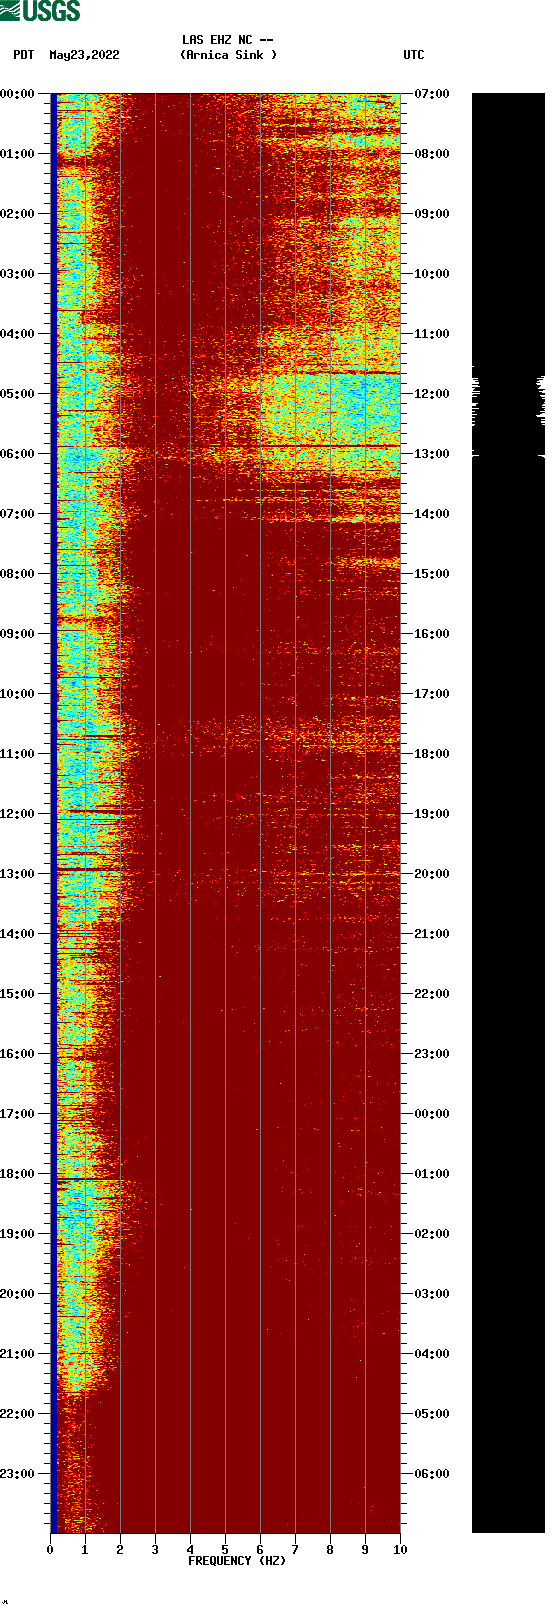
Task: Click the frequency axis label '3'
Action: click(x=155, y=1550)
